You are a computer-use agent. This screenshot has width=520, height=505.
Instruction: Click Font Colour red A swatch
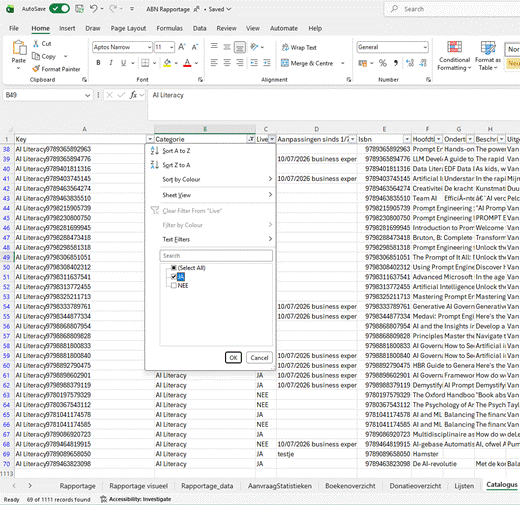[x=187, y=63]
